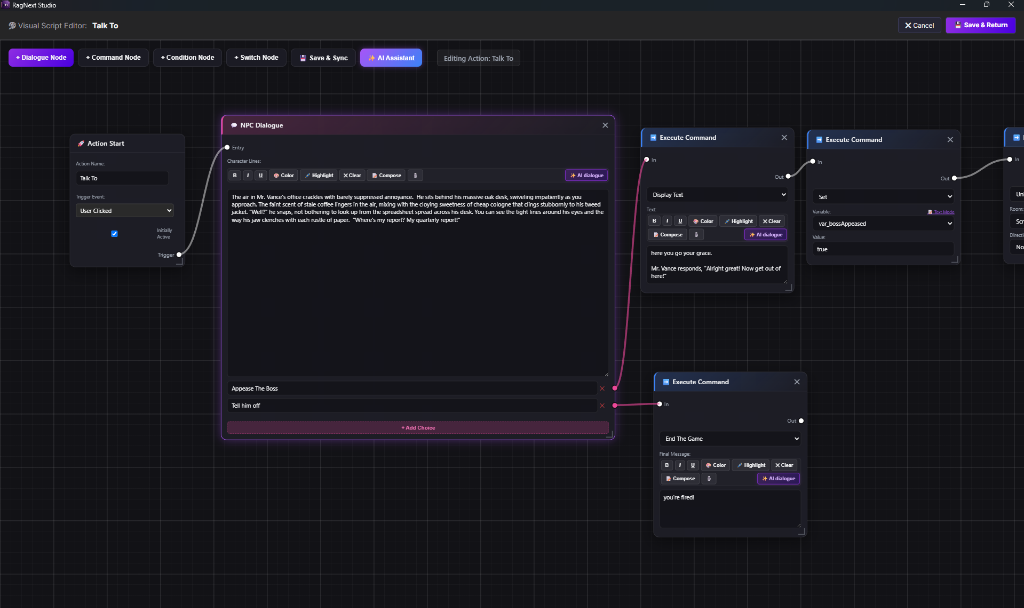
Task: Open the AI Assistant
Action: click(x=391, y=57)
